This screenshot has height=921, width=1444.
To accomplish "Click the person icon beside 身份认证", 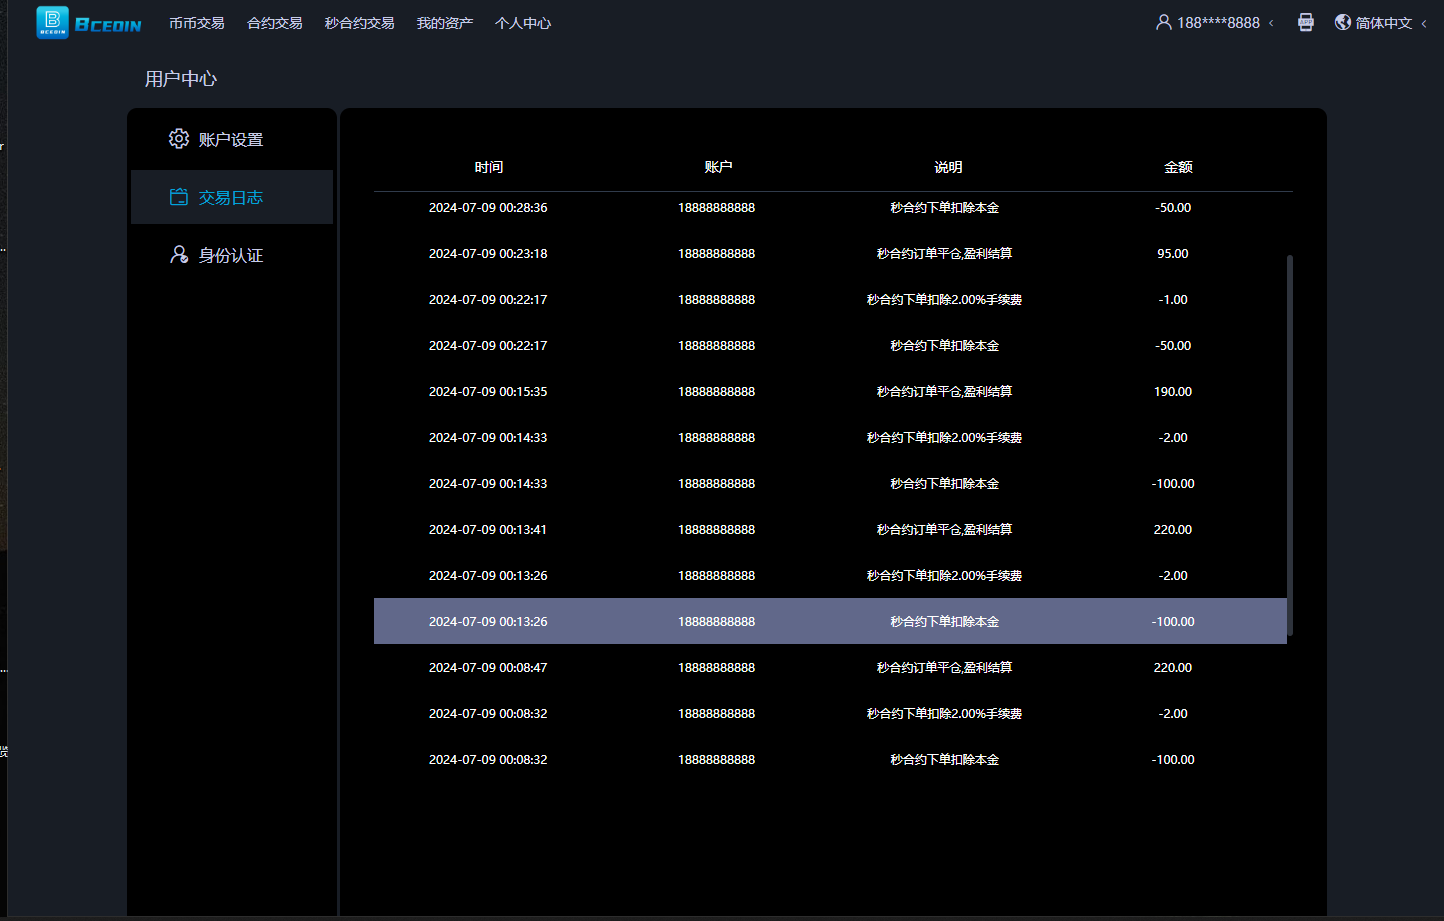I will 179,255.
